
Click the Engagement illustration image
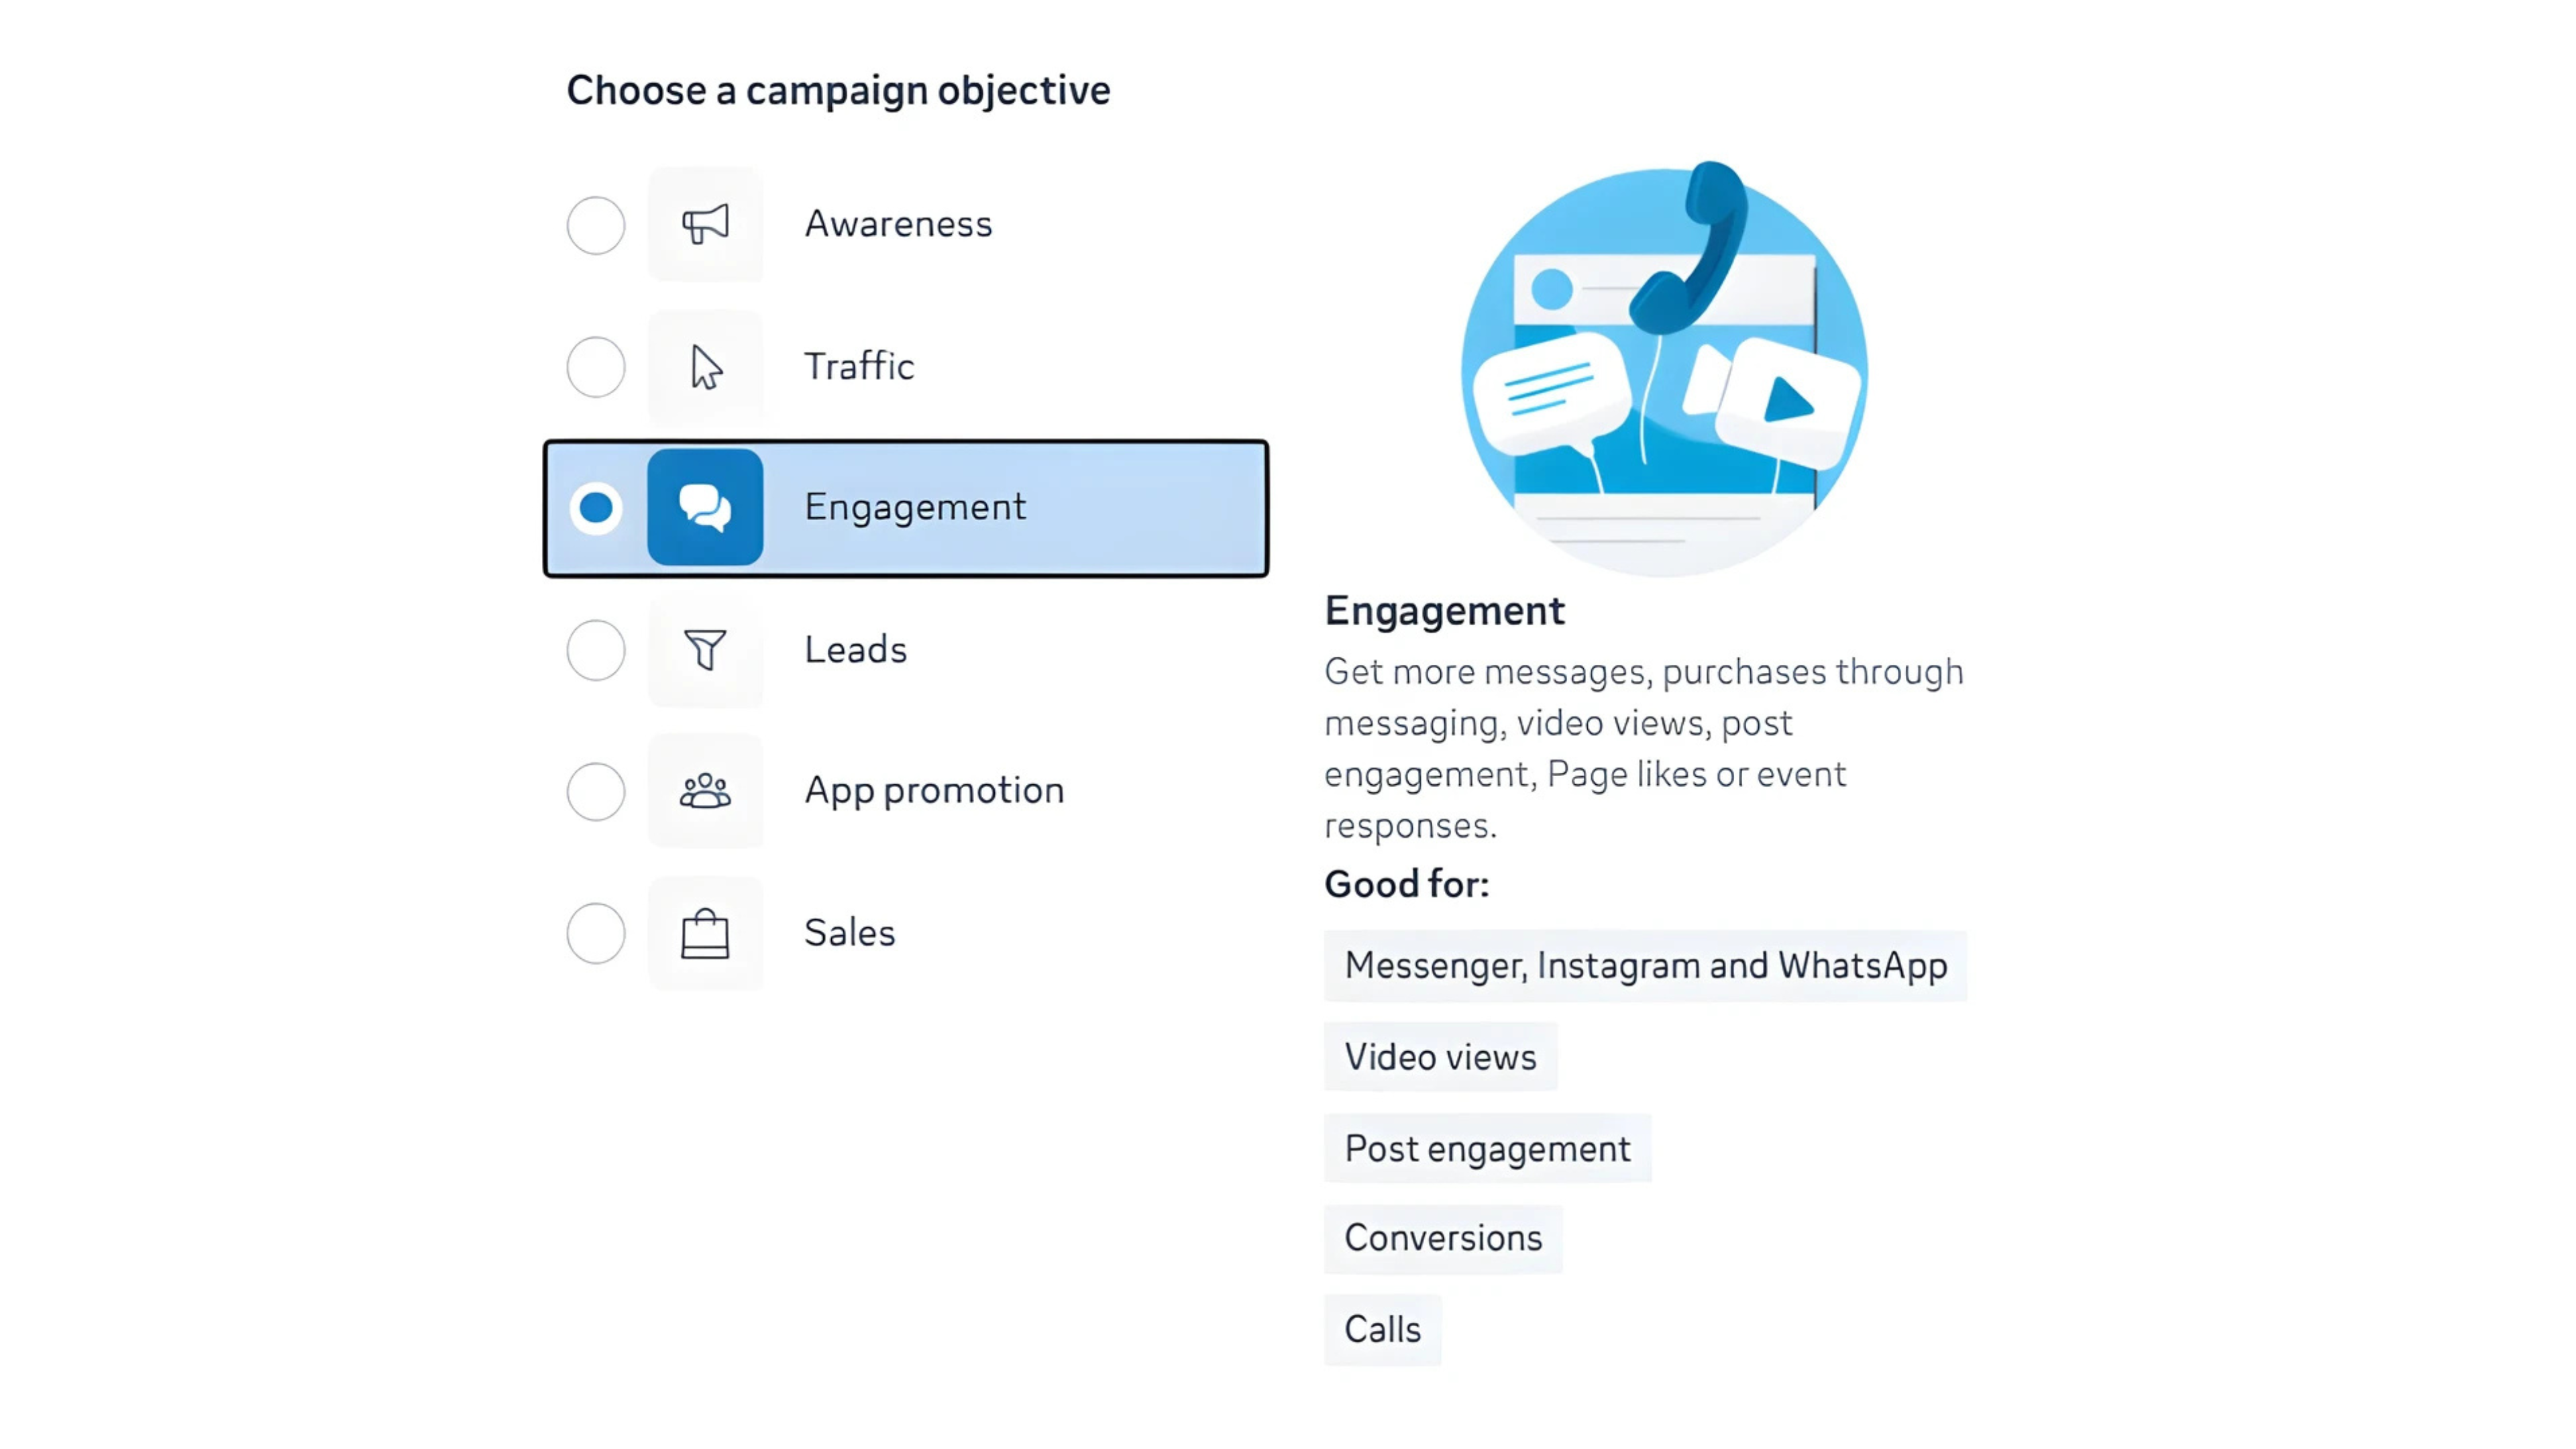[1664, 370]
